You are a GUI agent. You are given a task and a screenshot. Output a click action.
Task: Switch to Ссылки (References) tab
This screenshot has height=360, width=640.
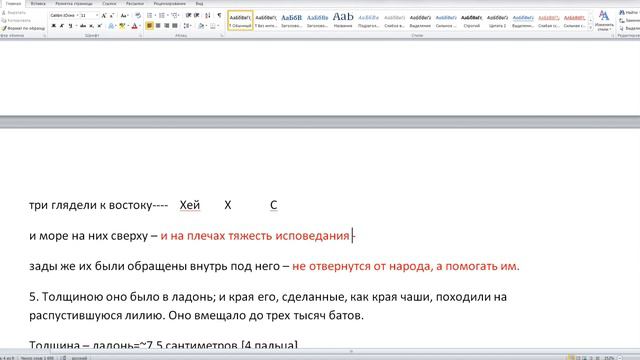(109, 4)
